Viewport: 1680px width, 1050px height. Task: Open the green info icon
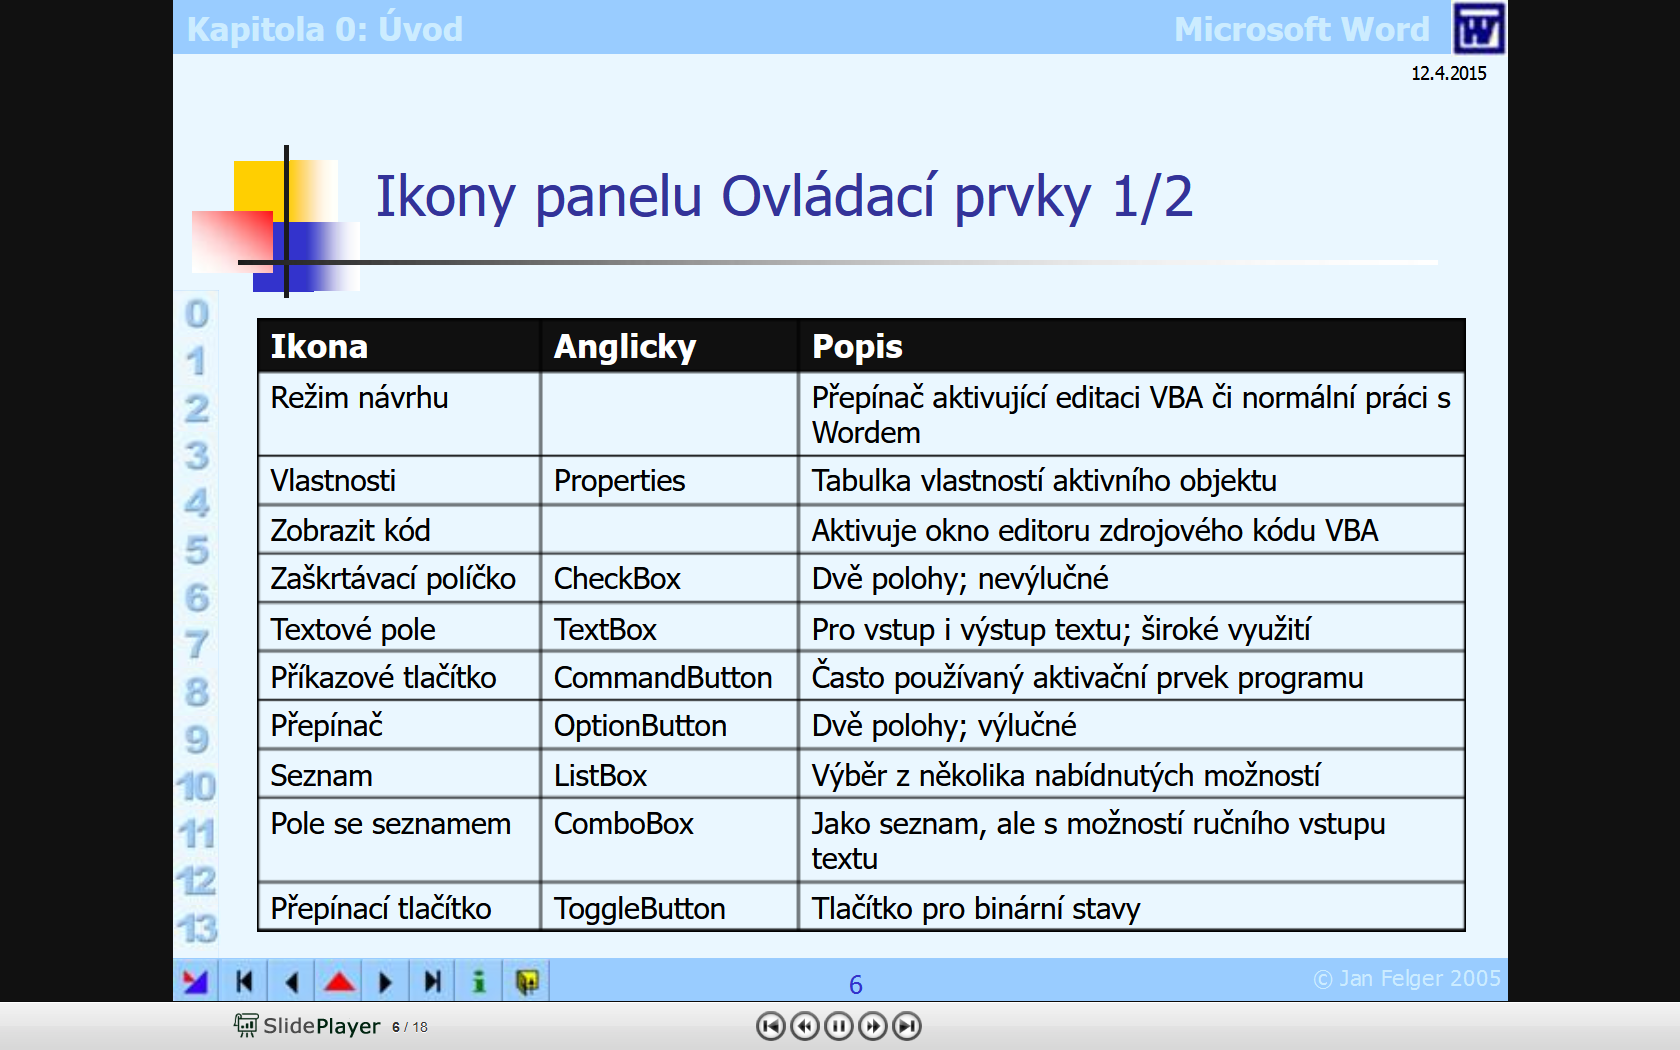(480, 981)
